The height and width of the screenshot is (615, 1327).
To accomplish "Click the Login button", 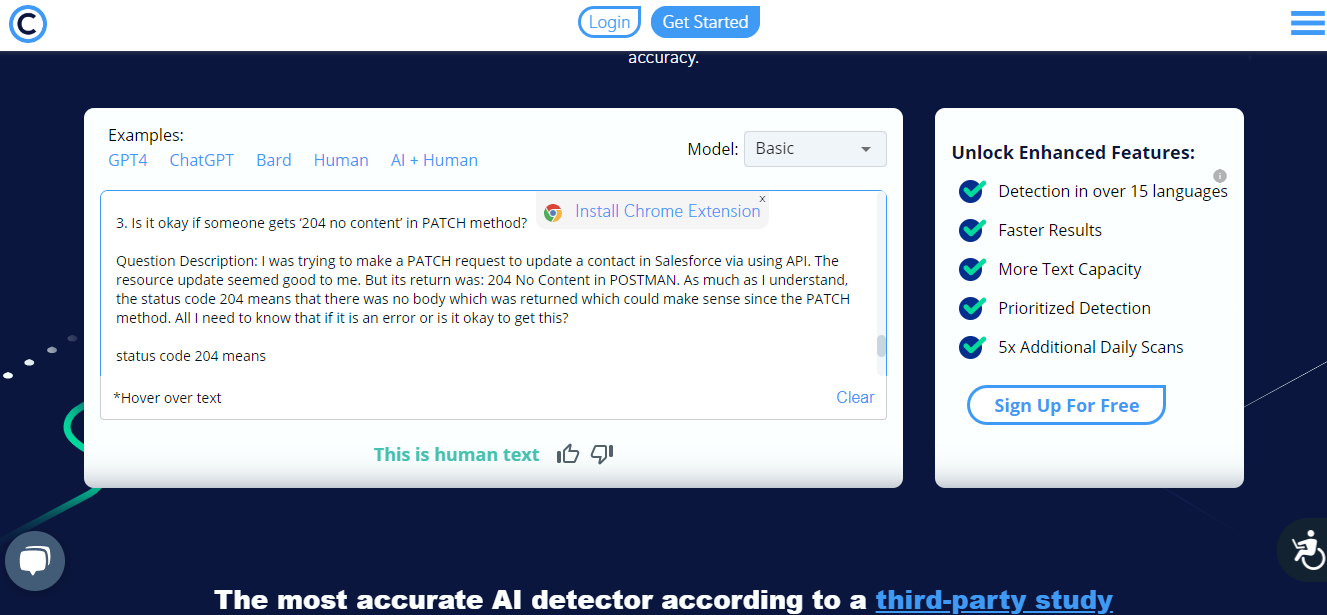I will [609, 22].
